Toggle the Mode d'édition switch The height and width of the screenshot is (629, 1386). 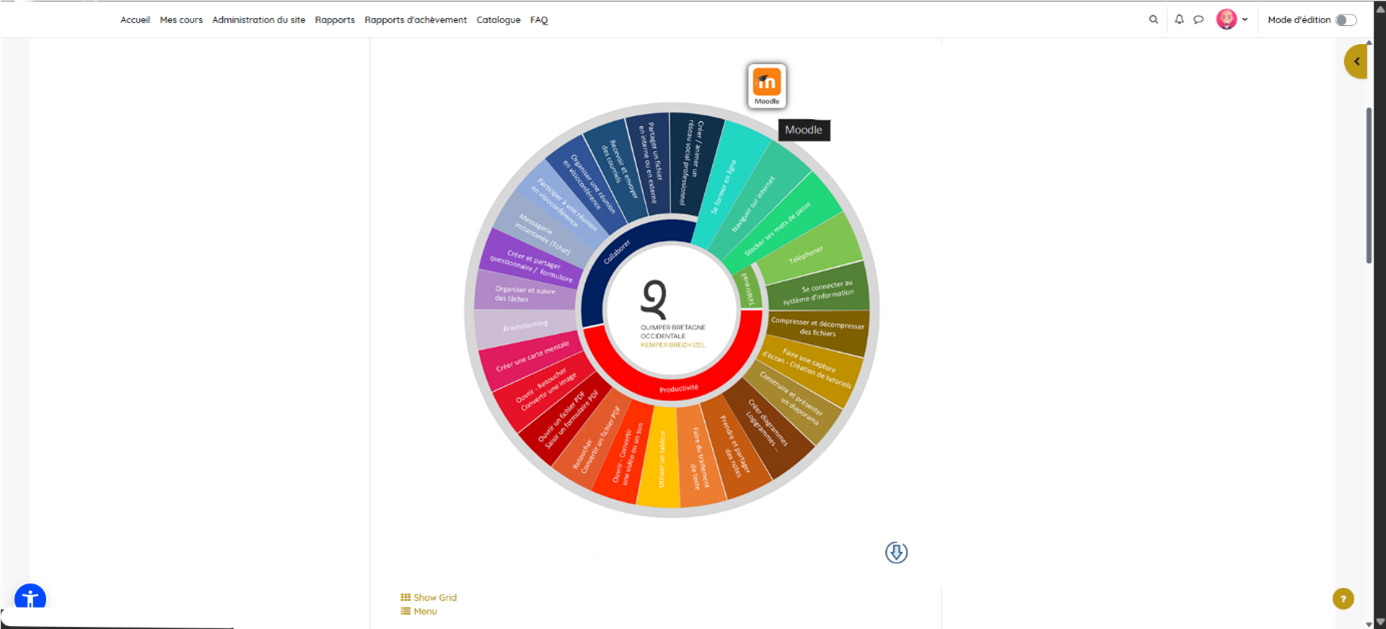click(x=1346, y=20)
